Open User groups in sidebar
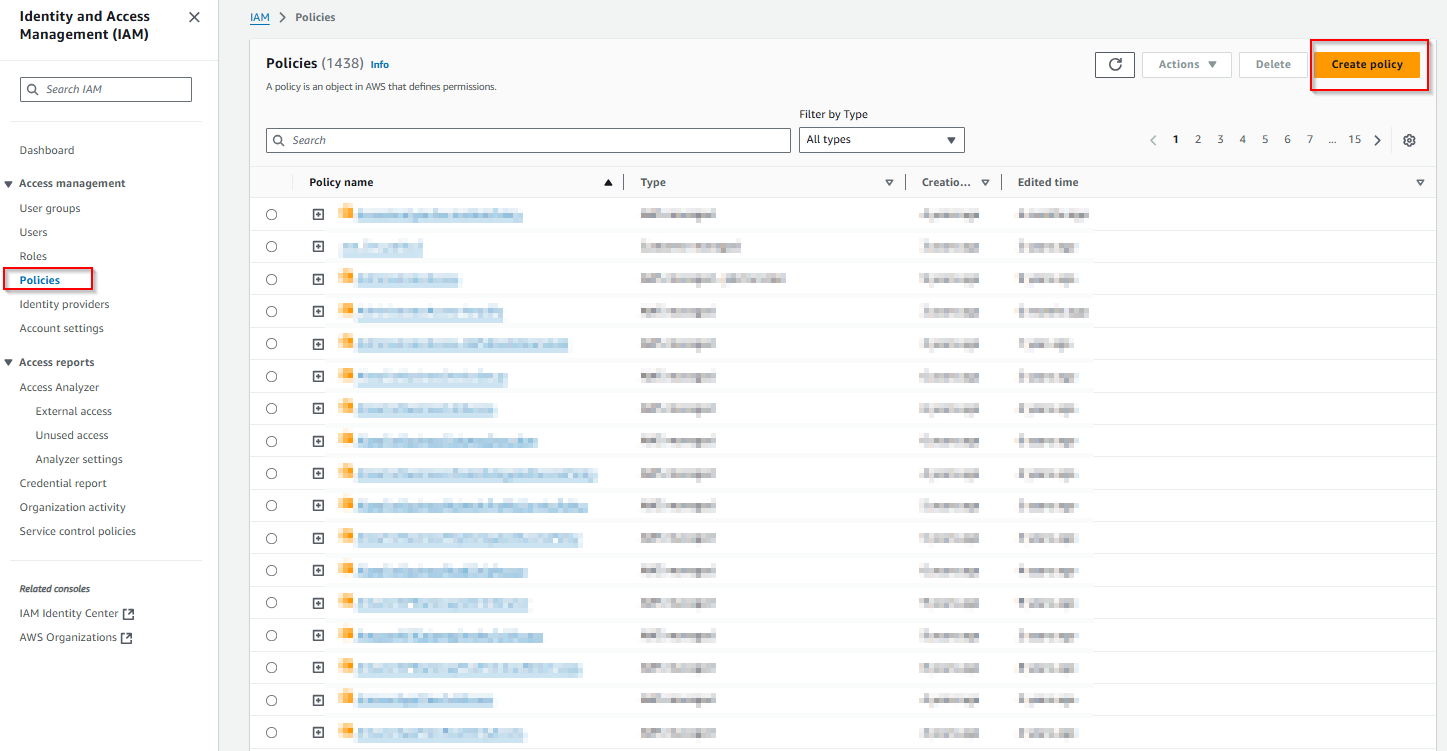Image resolution: width=1447 pixels, height=751 pixels. tap(50, 208)
